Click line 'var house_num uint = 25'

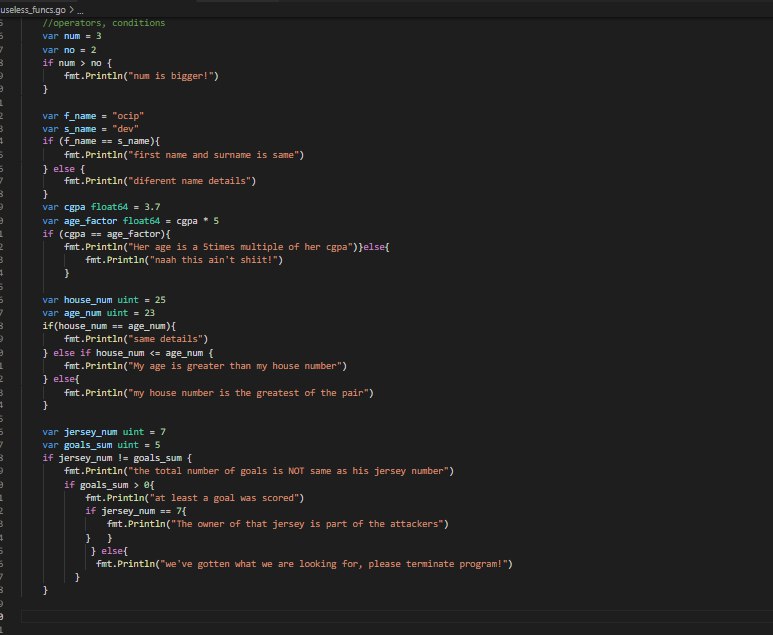pos(104,300)
